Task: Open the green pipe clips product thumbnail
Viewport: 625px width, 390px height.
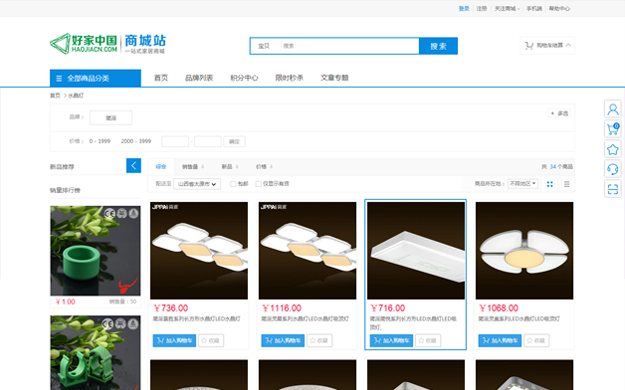Action: tap(95, 353)
